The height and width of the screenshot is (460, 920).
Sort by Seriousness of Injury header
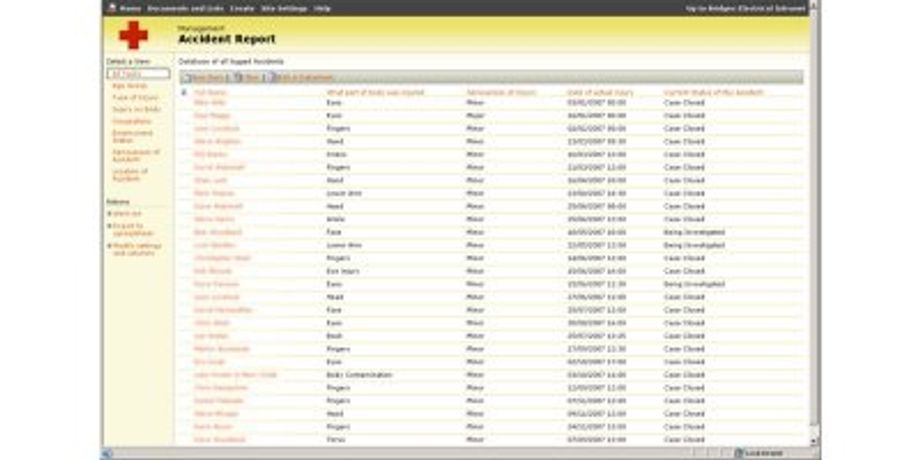501,93
